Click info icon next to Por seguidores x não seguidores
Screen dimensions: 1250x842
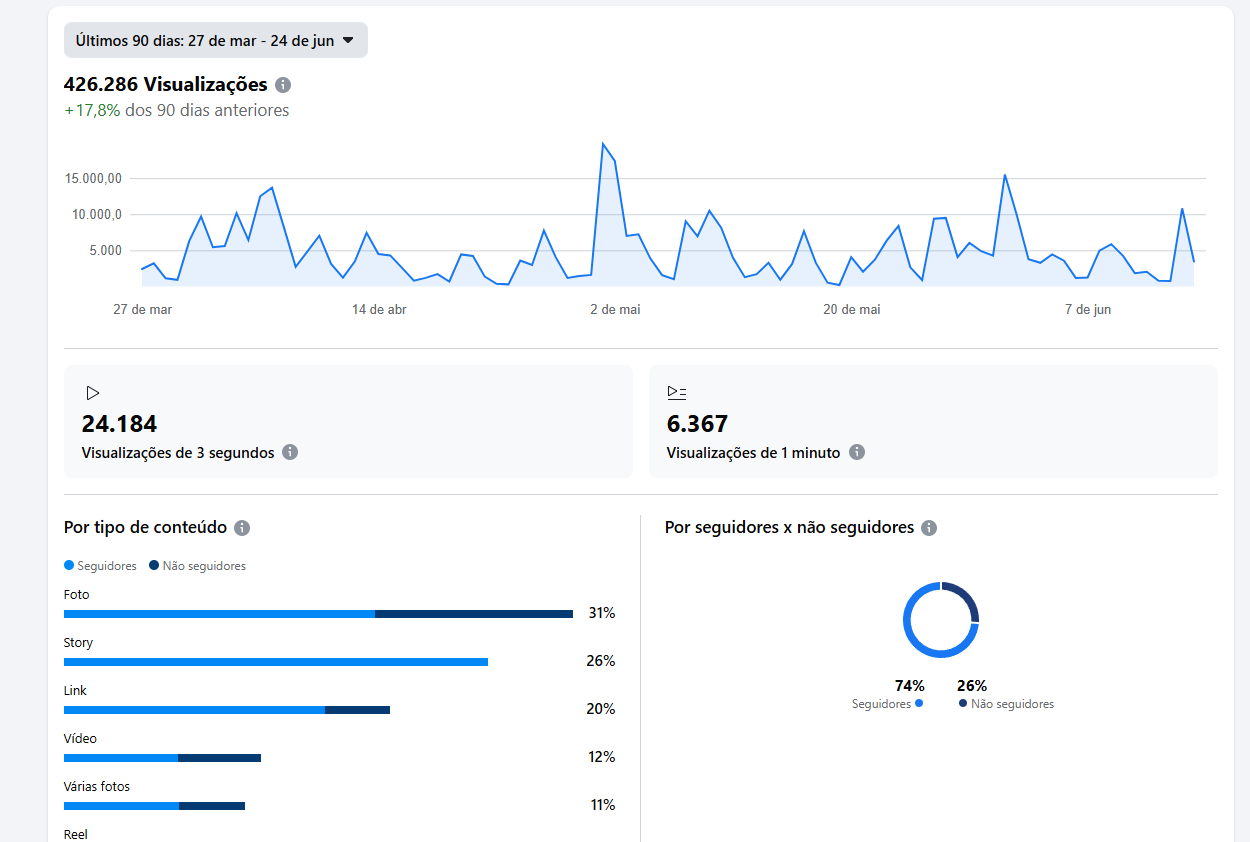[929, 528]
